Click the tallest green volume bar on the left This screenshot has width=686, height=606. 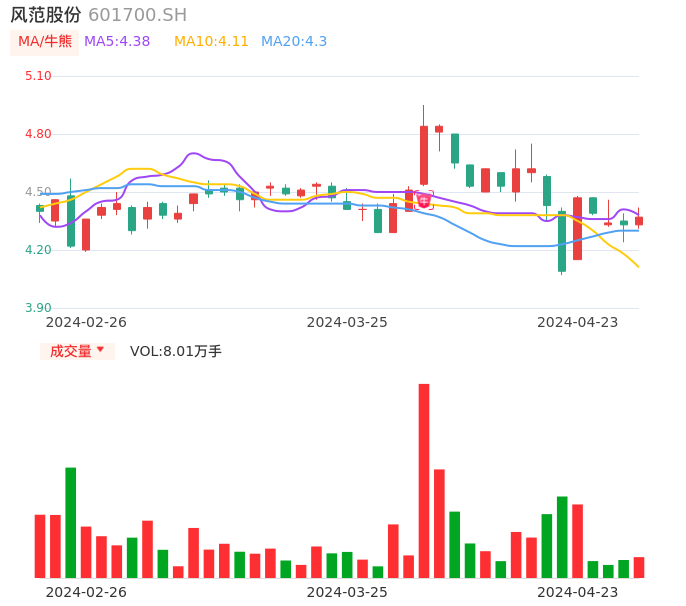[70, 522]
